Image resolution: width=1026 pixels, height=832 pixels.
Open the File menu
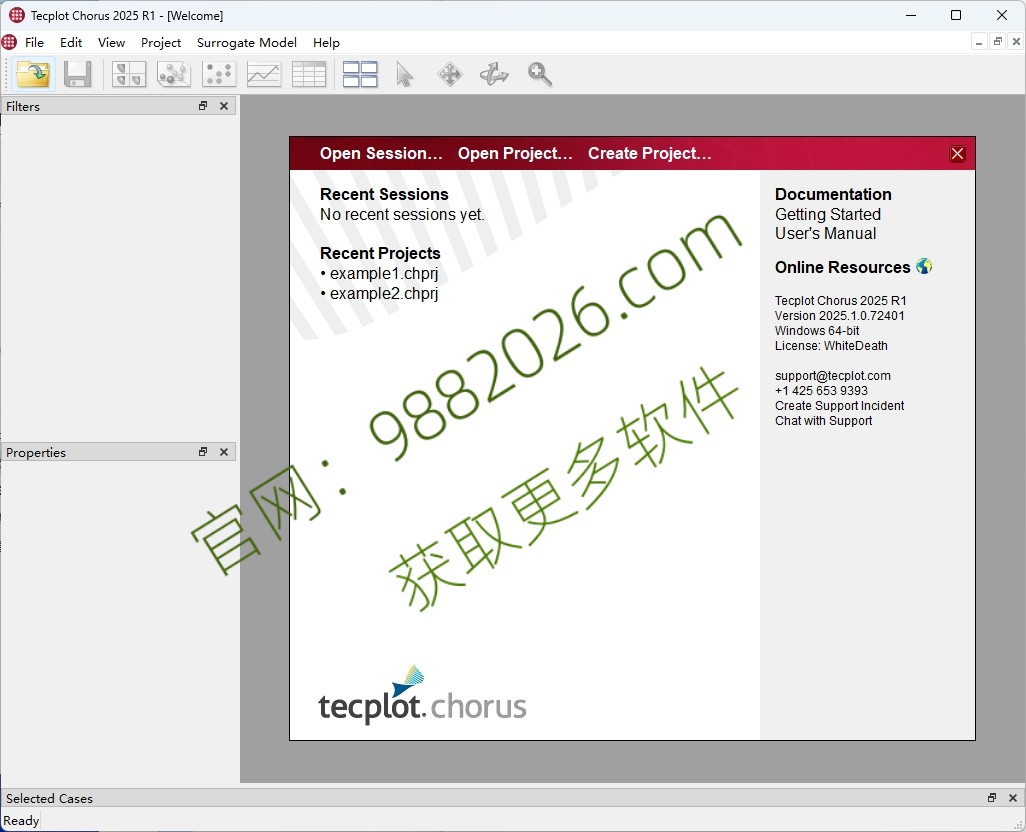(x=34, y=43)
